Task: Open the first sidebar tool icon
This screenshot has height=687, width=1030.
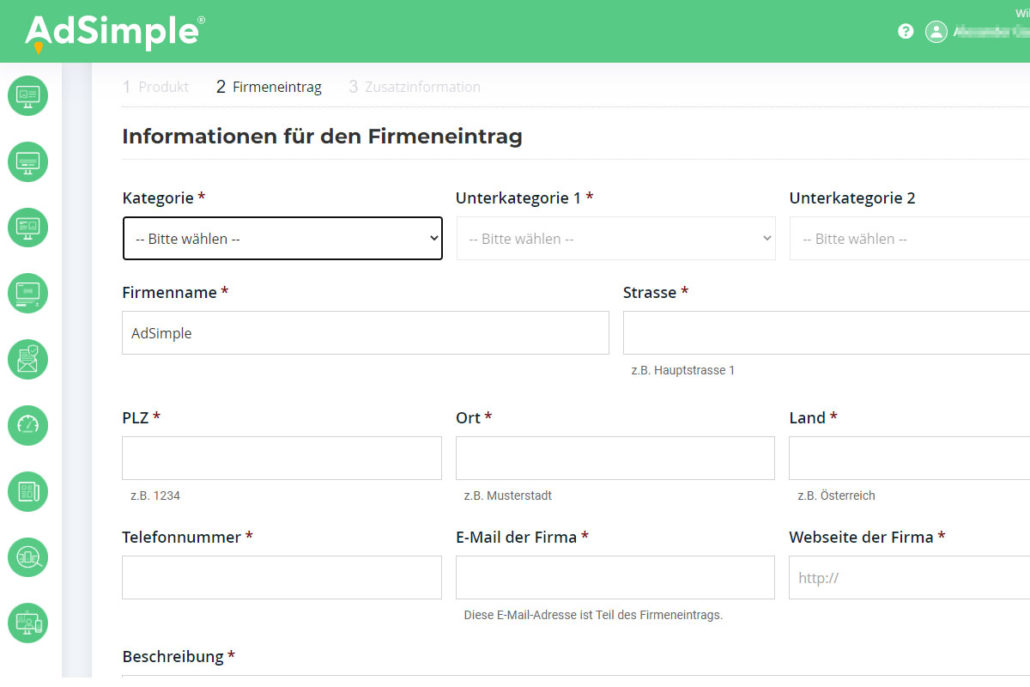Action: coord(27,96)
